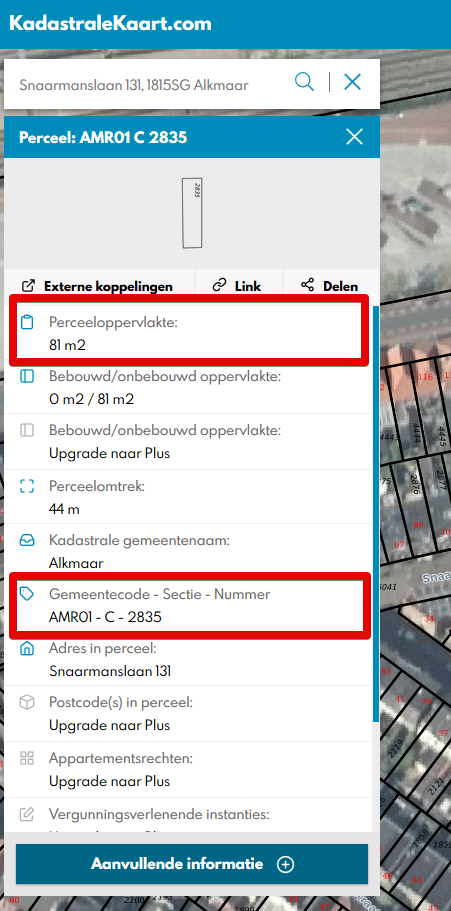
Task: Click the Kadastrale gemeentenaam tray icon
Action: pyautogui.click(x=27, y=540)
